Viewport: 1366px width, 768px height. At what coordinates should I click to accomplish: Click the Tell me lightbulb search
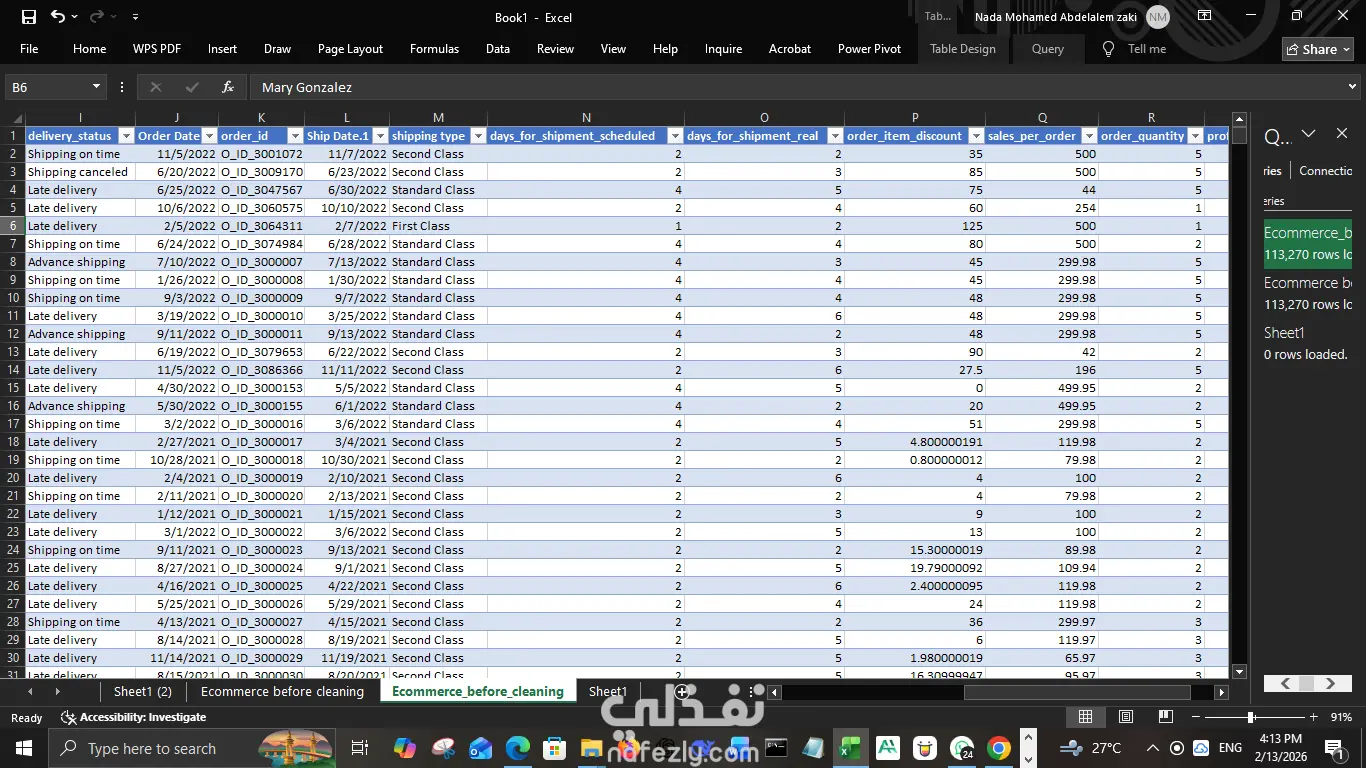point(1108,49)
